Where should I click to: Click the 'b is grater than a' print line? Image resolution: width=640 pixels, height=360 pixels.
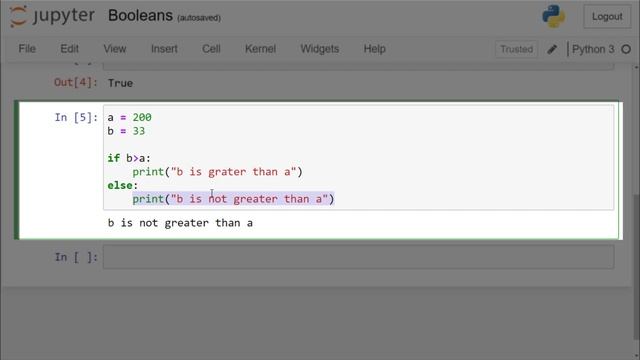click(x=218, y=172)
